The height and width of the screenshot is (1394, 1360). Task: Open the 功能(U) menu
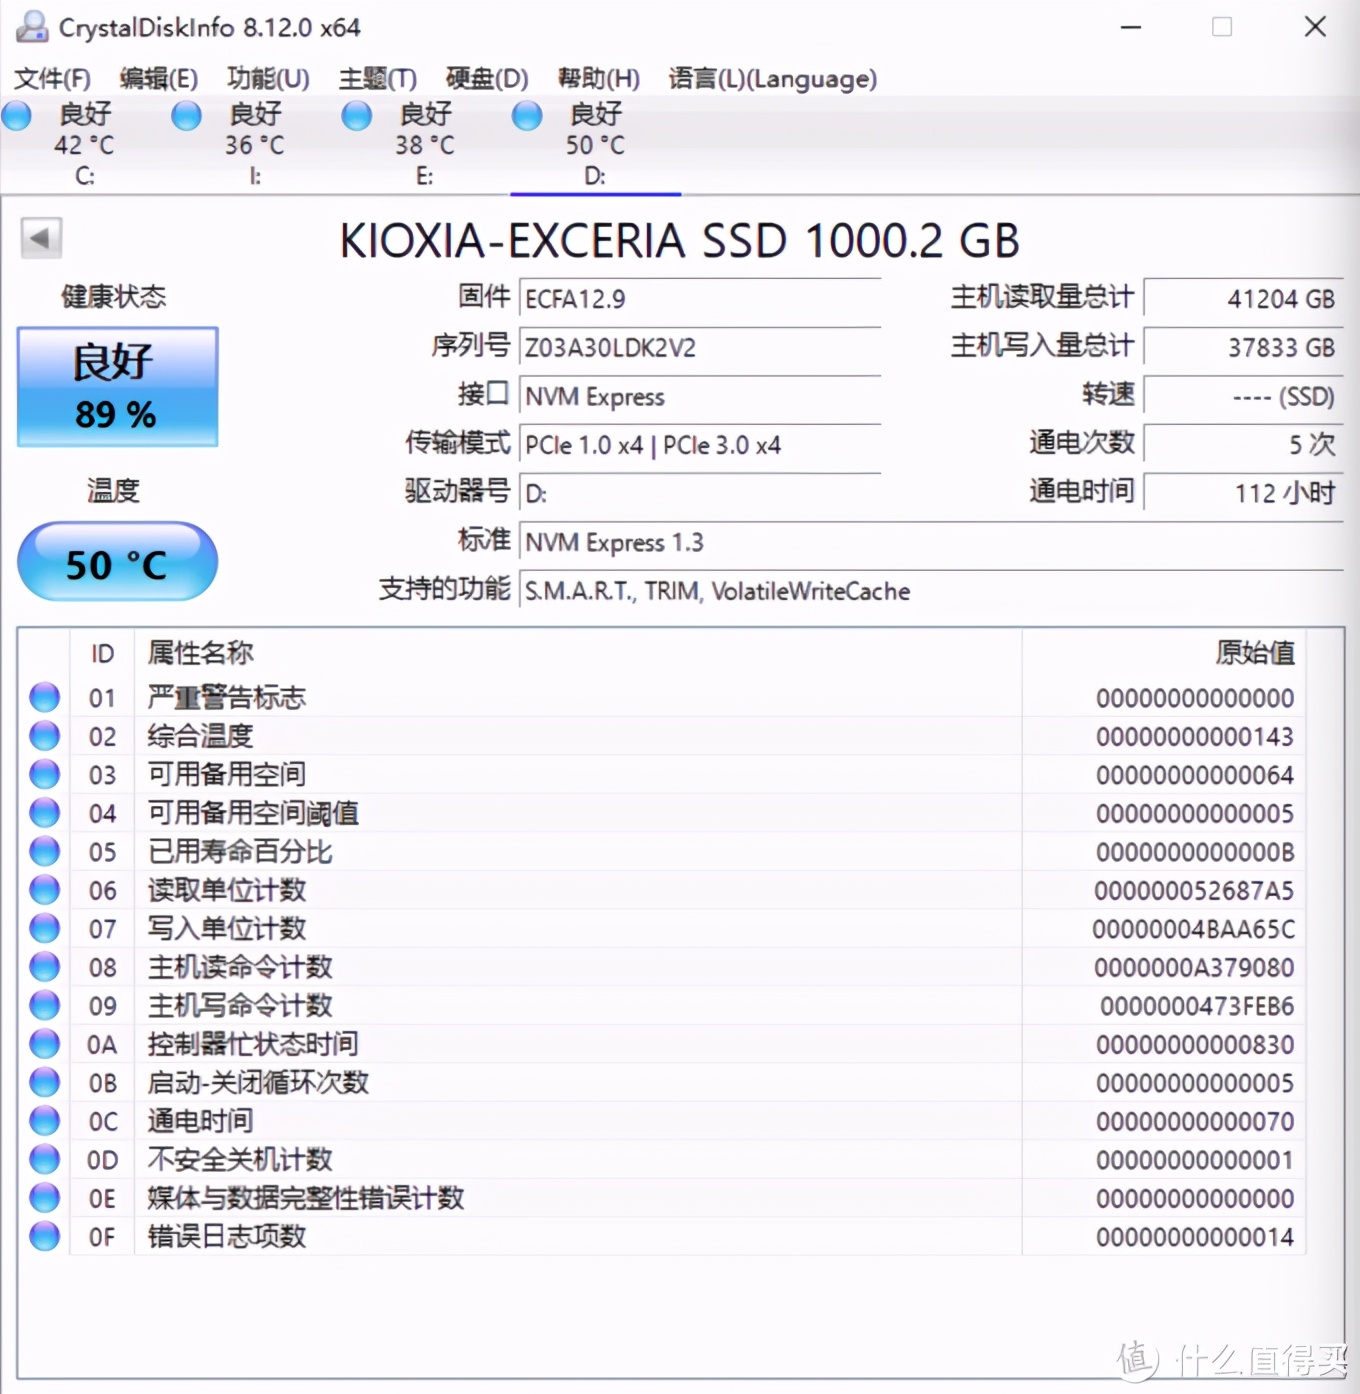[266, 78]
